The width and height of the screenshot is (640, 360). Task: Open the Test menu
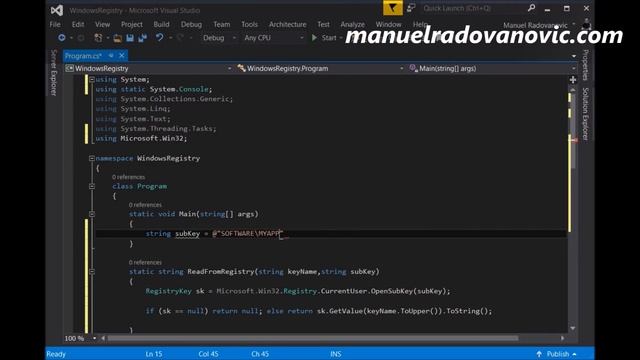(x=323, y=24)
